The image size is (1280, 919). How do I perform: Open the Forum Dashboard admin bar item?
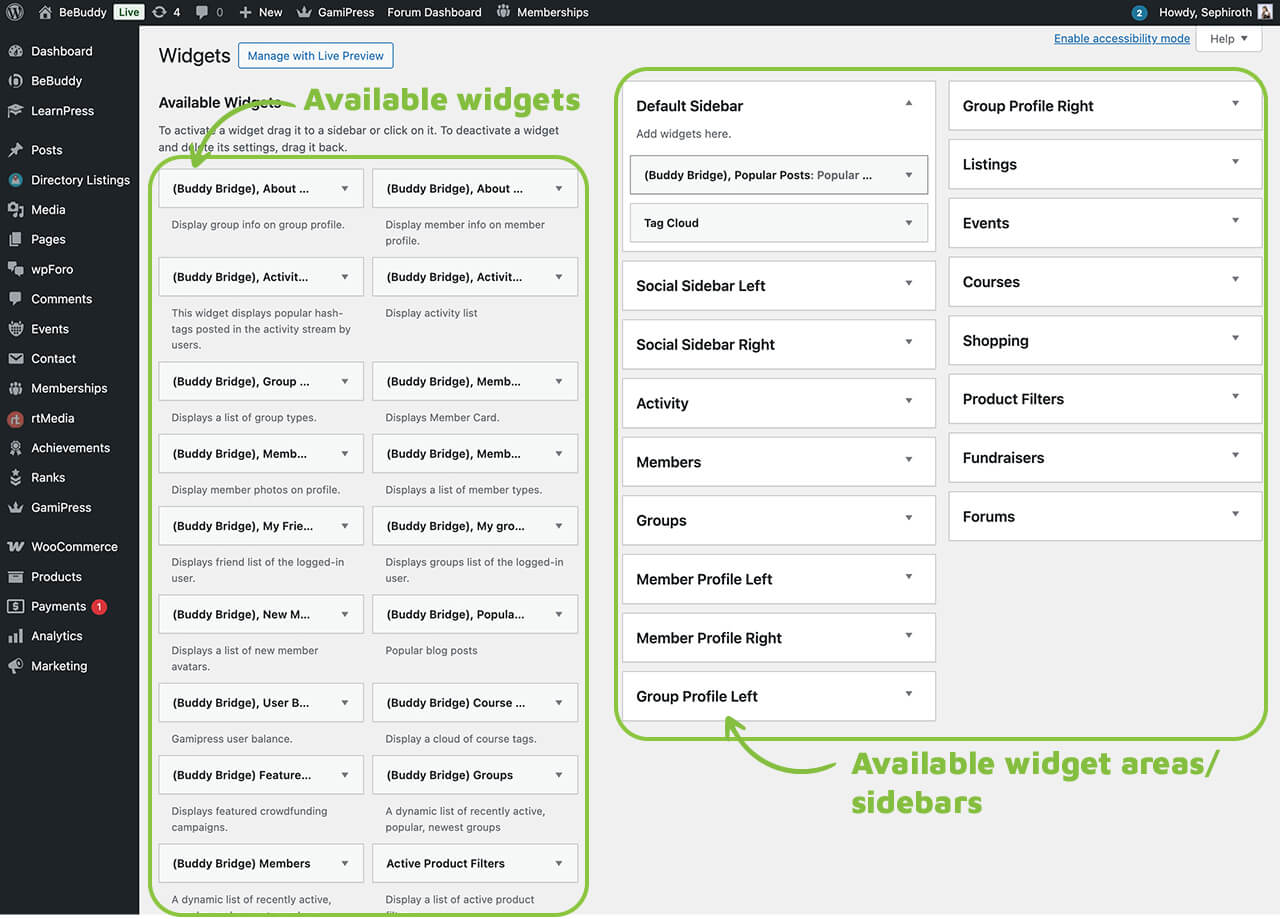pos(434,12)
